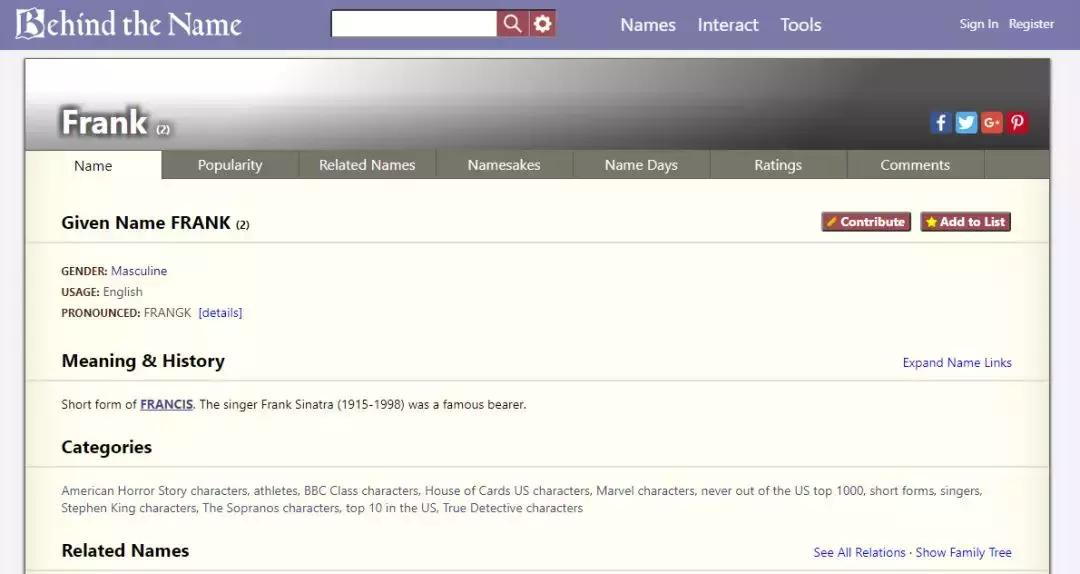Click the Behind the Name logo
The image size is (1080, 574).
pos(129,24)
